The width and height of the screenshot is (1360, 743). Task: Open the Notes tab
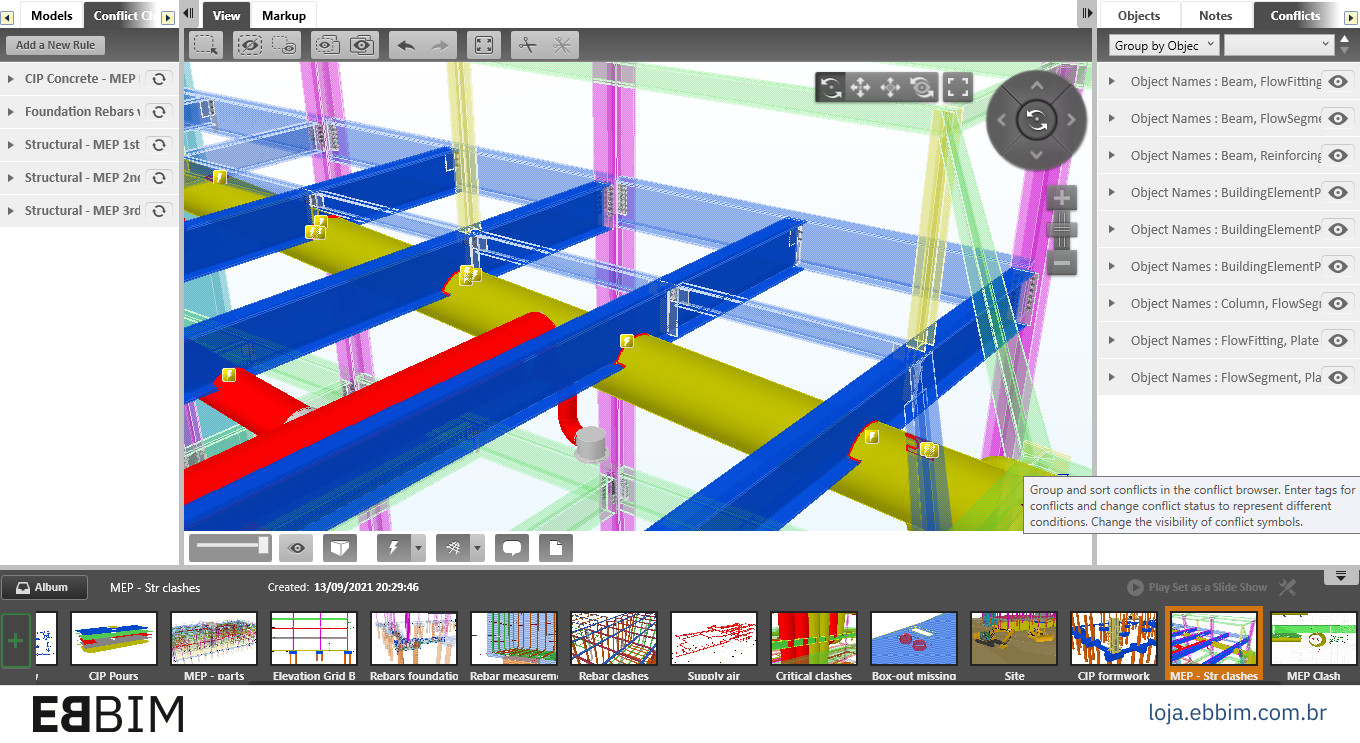1216,15
